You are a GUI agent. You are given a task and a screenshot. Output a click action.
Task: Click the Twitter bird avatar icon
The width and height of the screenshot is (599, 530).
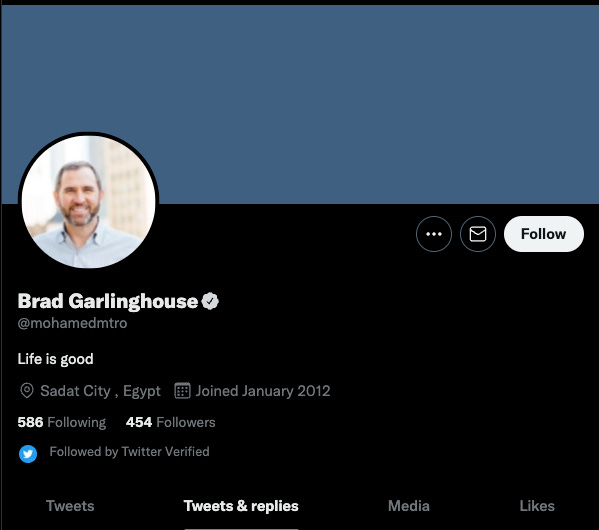[x=28, y=454]
